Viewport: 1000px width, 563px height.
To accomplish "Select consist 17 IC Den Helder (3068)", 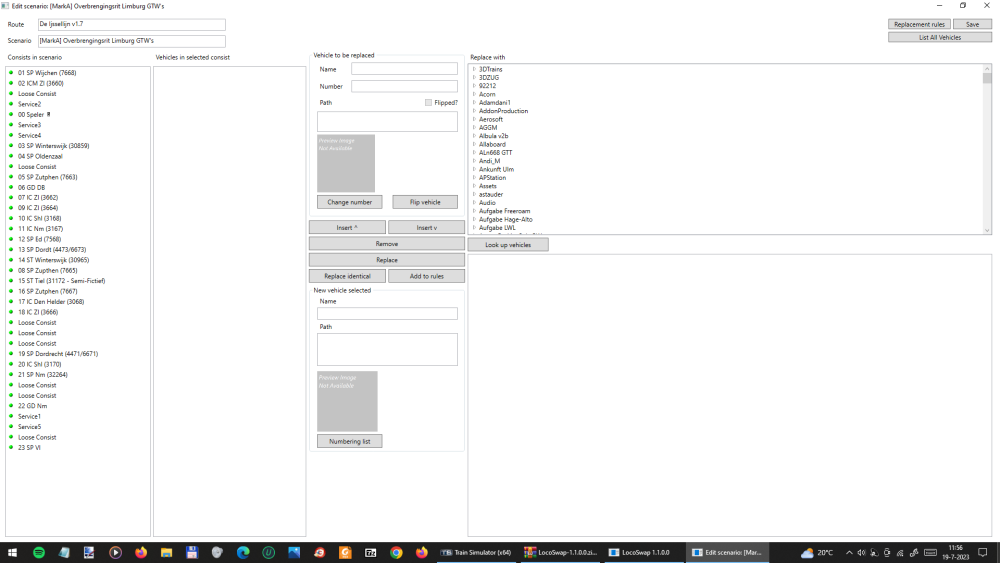I will click(51, 301).
